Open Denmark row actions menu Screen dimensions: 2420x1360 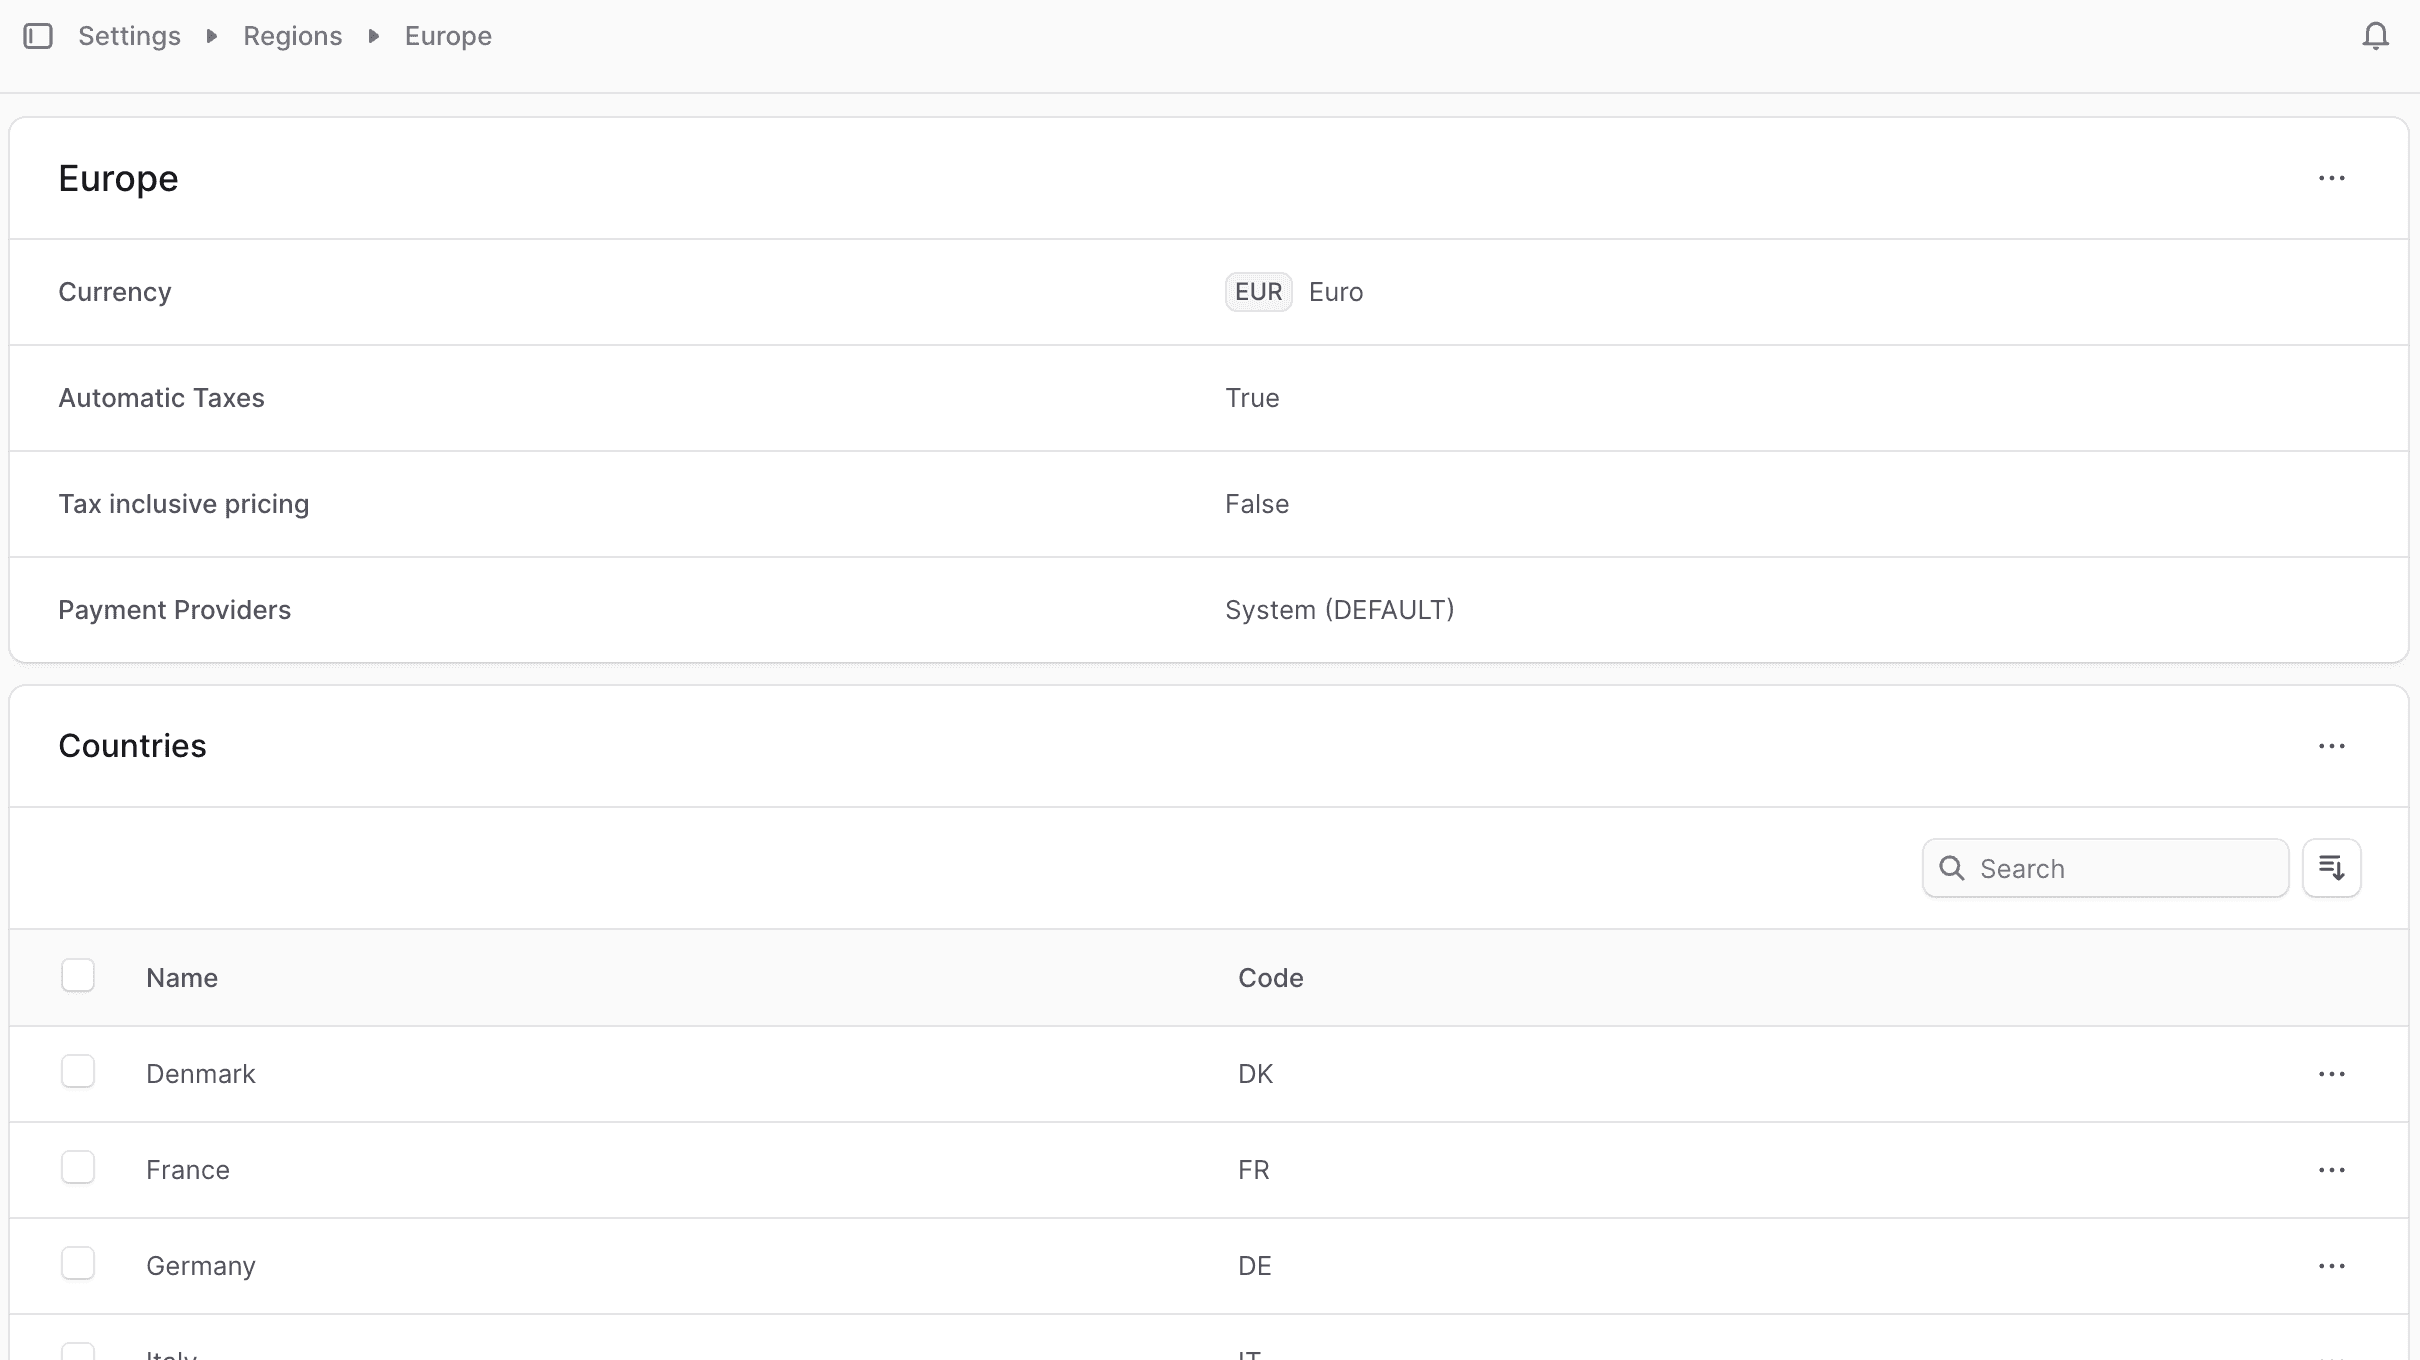pos(2331,1074)
